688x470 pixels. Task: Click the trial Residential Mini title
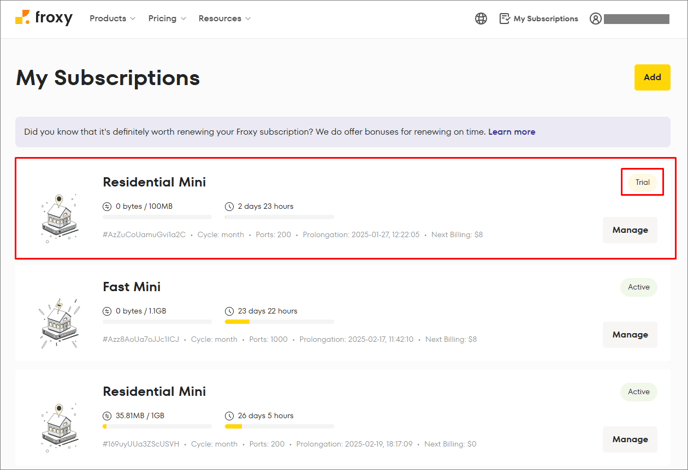[x=154, y=182]
